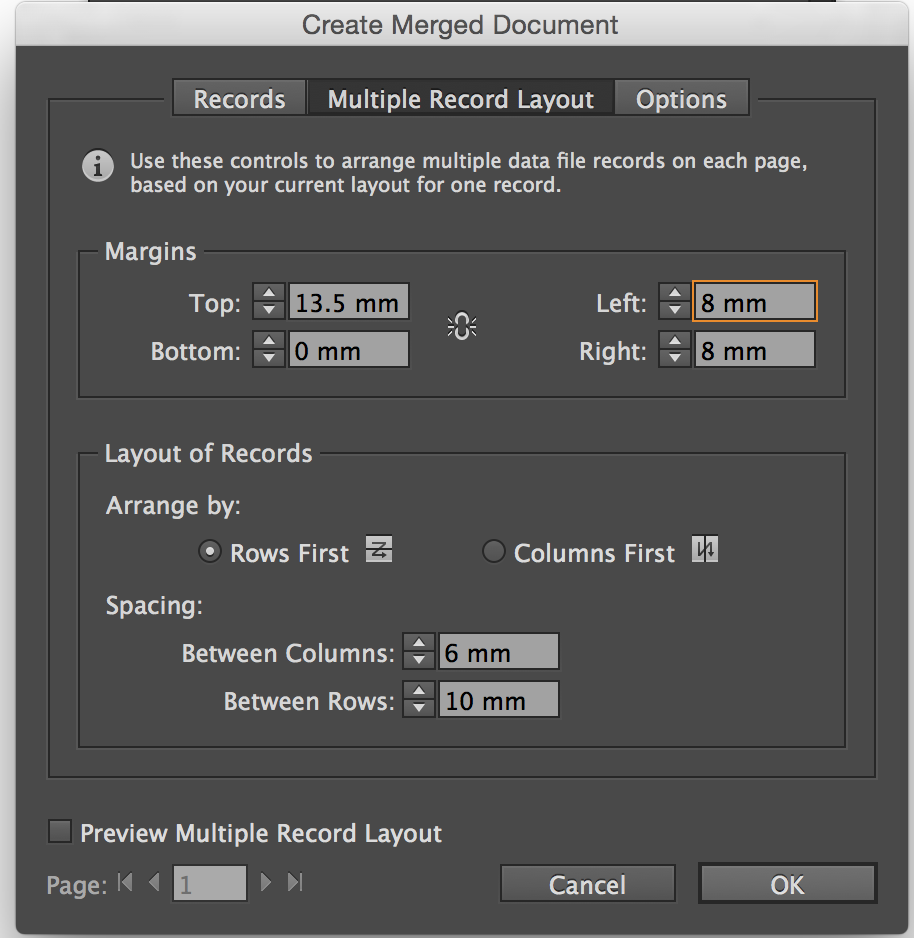
Task: Go to last page arrow icon
Action: tap(295, 882)
